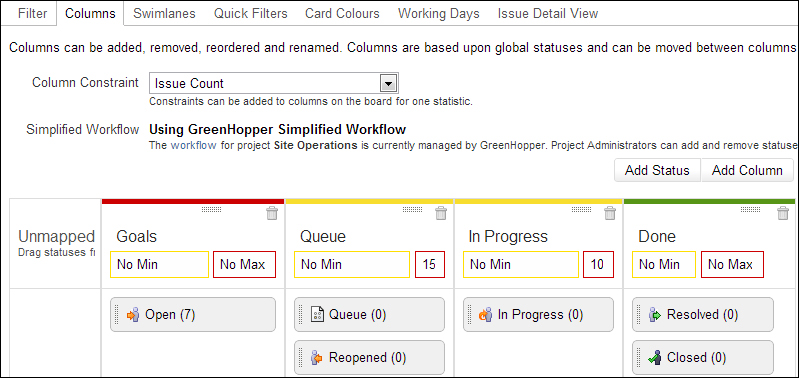Click the Open status icon
Image resolution: width=799 pixels, height=378 pixels.
pos(132,315)
